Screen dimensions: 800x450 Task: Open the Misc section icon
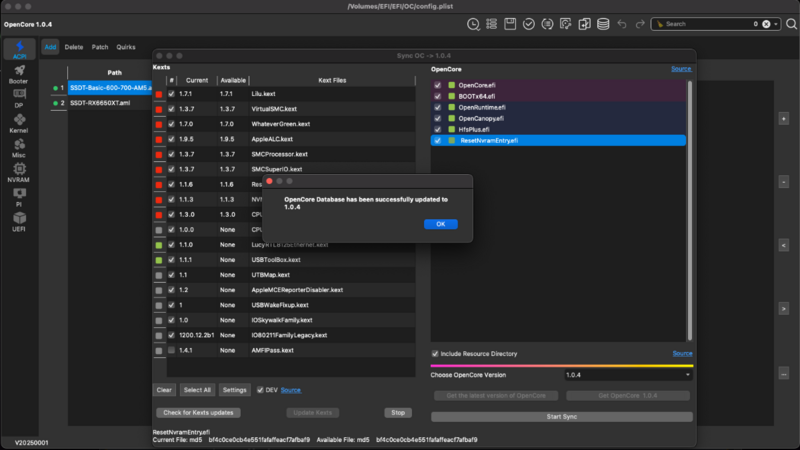pyautogui.click(x=20, y=146)
